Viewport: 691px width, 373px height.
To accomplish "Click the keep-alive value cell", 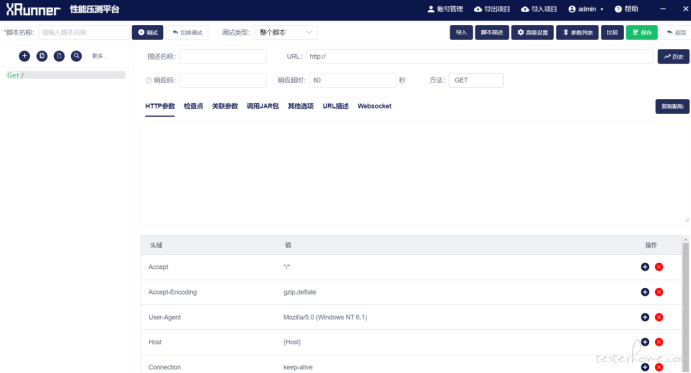I will (298, 367).
